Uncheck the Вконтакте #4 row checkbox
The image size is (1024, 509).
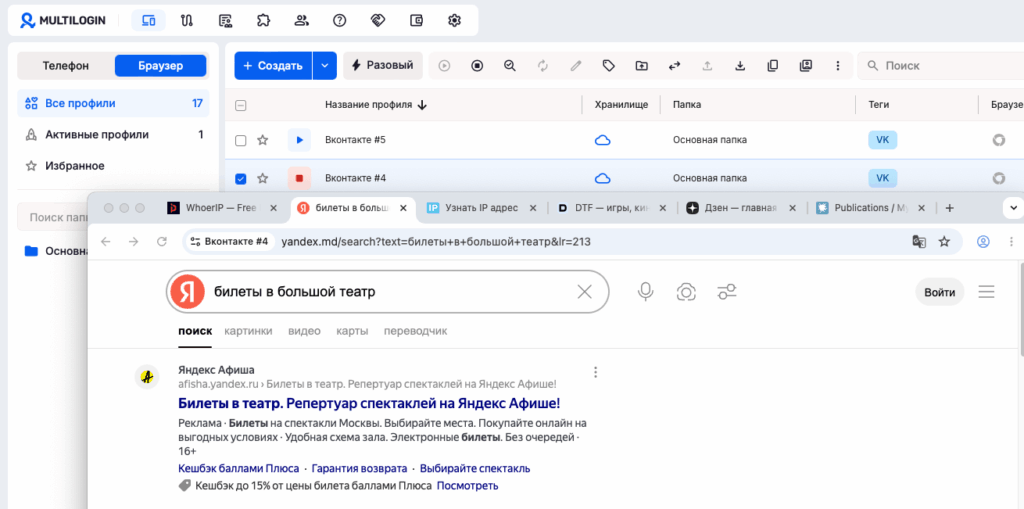[240, 178]
